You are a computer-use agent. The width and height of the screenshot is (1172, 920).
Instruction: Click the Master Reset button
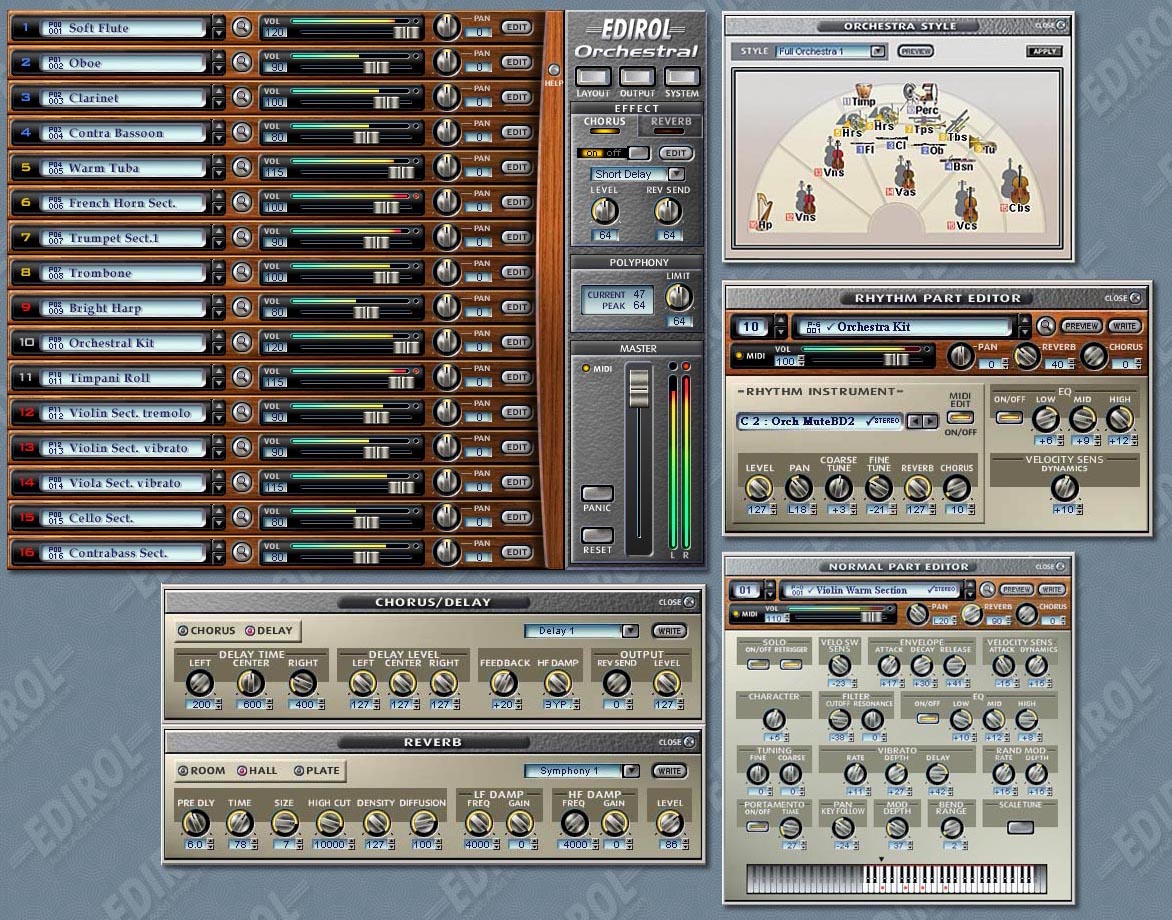coord(597,535)
